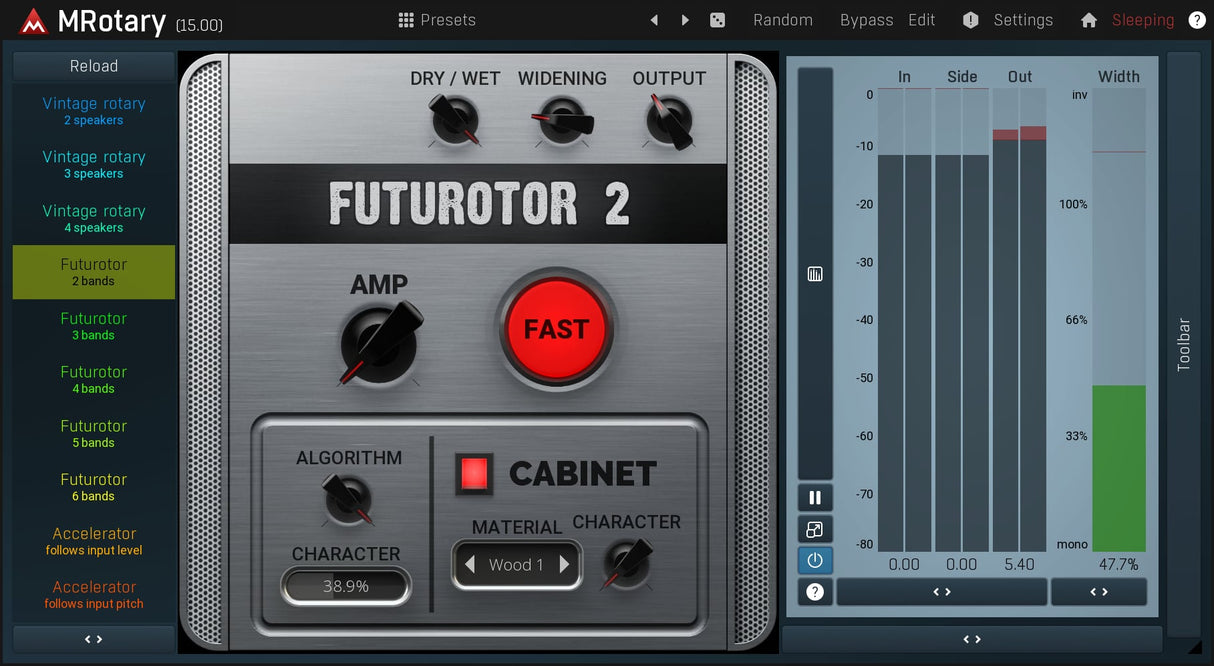Click the DRY / WET knob

(455, 121)
